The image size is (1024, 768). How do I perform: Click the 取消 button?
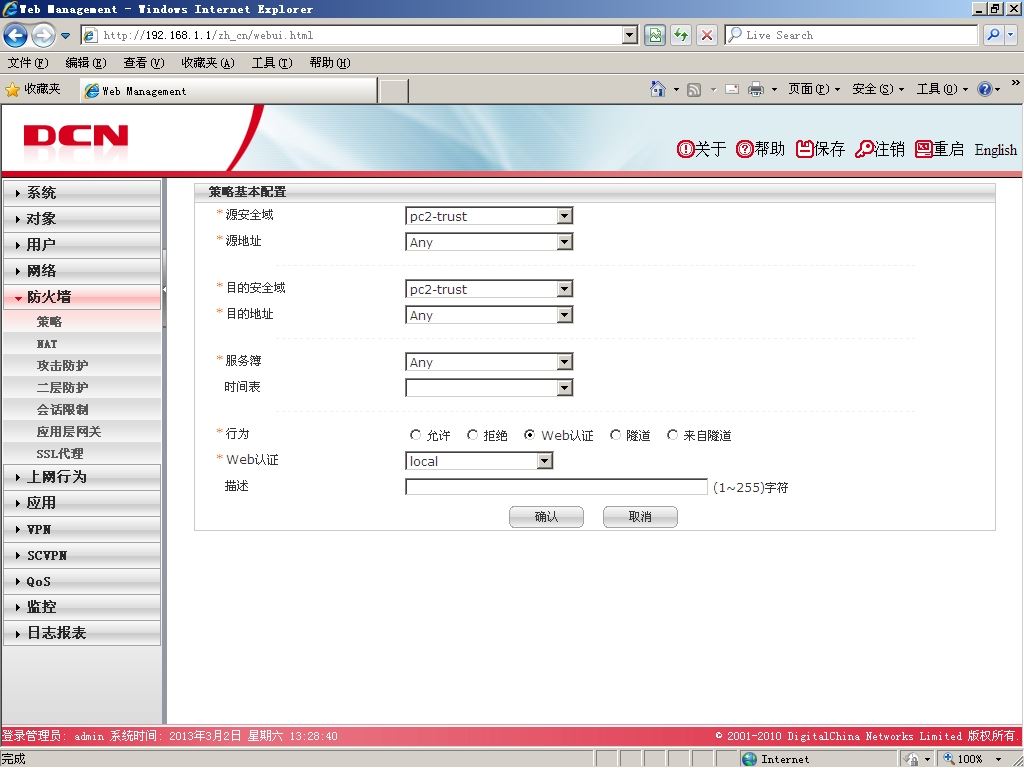(640, 517)
